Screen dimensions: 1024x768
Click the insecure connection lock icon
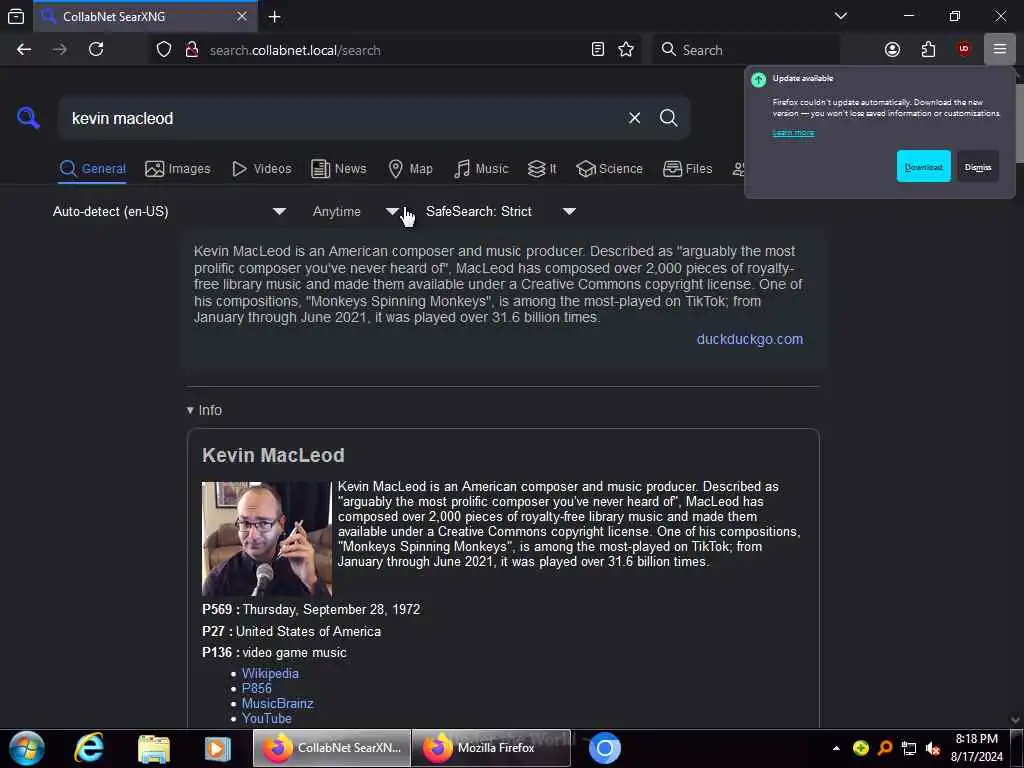[x=191, y=50]
